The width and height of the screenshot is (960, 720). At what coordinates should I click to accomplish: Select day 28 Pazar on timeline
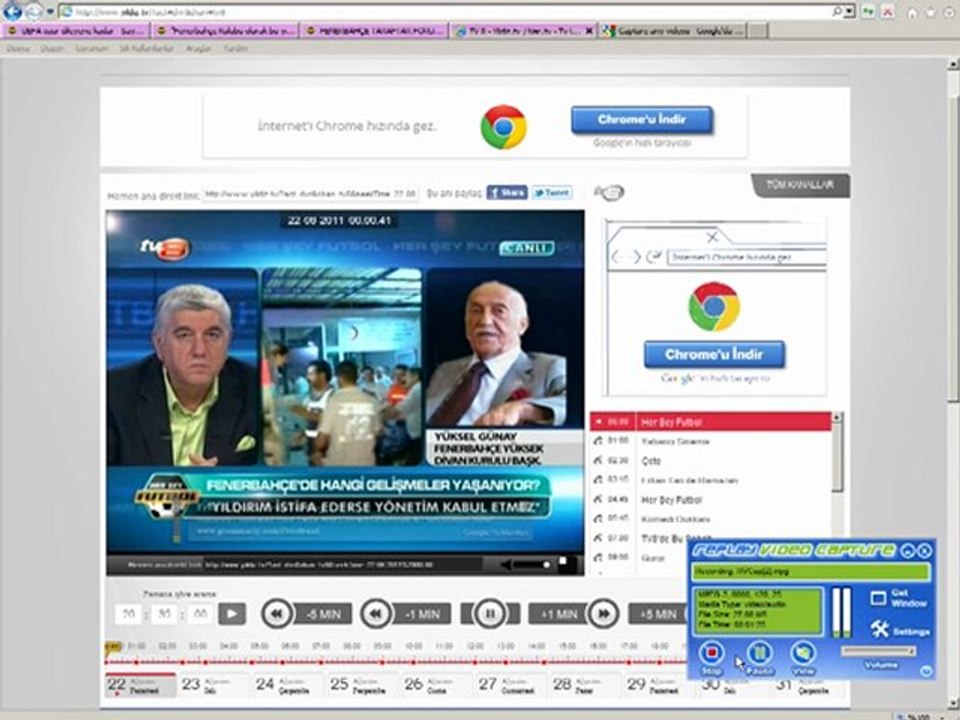[585, 684]
